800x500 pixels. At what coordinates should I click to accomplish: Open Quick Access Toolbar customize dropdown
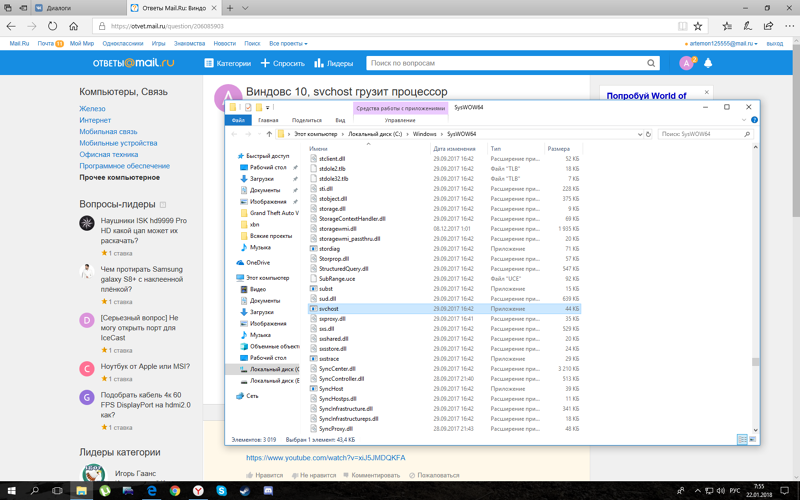click(x=267, y=108)
